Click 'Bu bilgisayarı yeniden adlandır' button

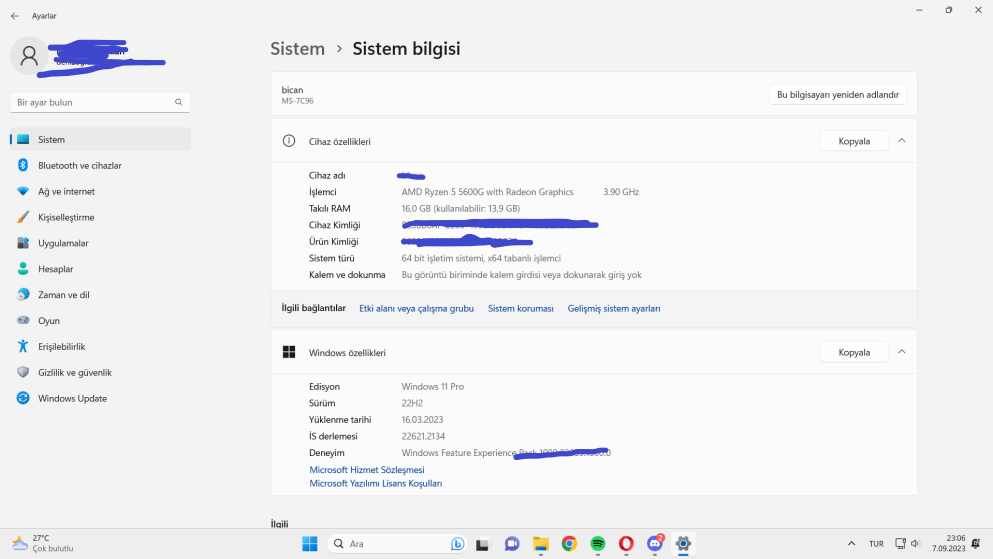(x=838, y=94)
